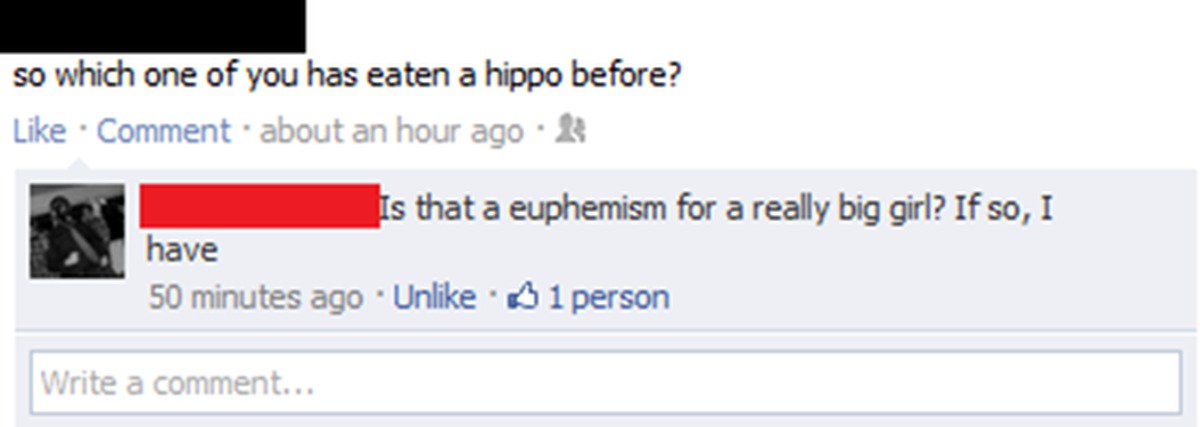Click the word 'have' in the comment
This screenshot has width=1200, height=427.
pos(182,249)
